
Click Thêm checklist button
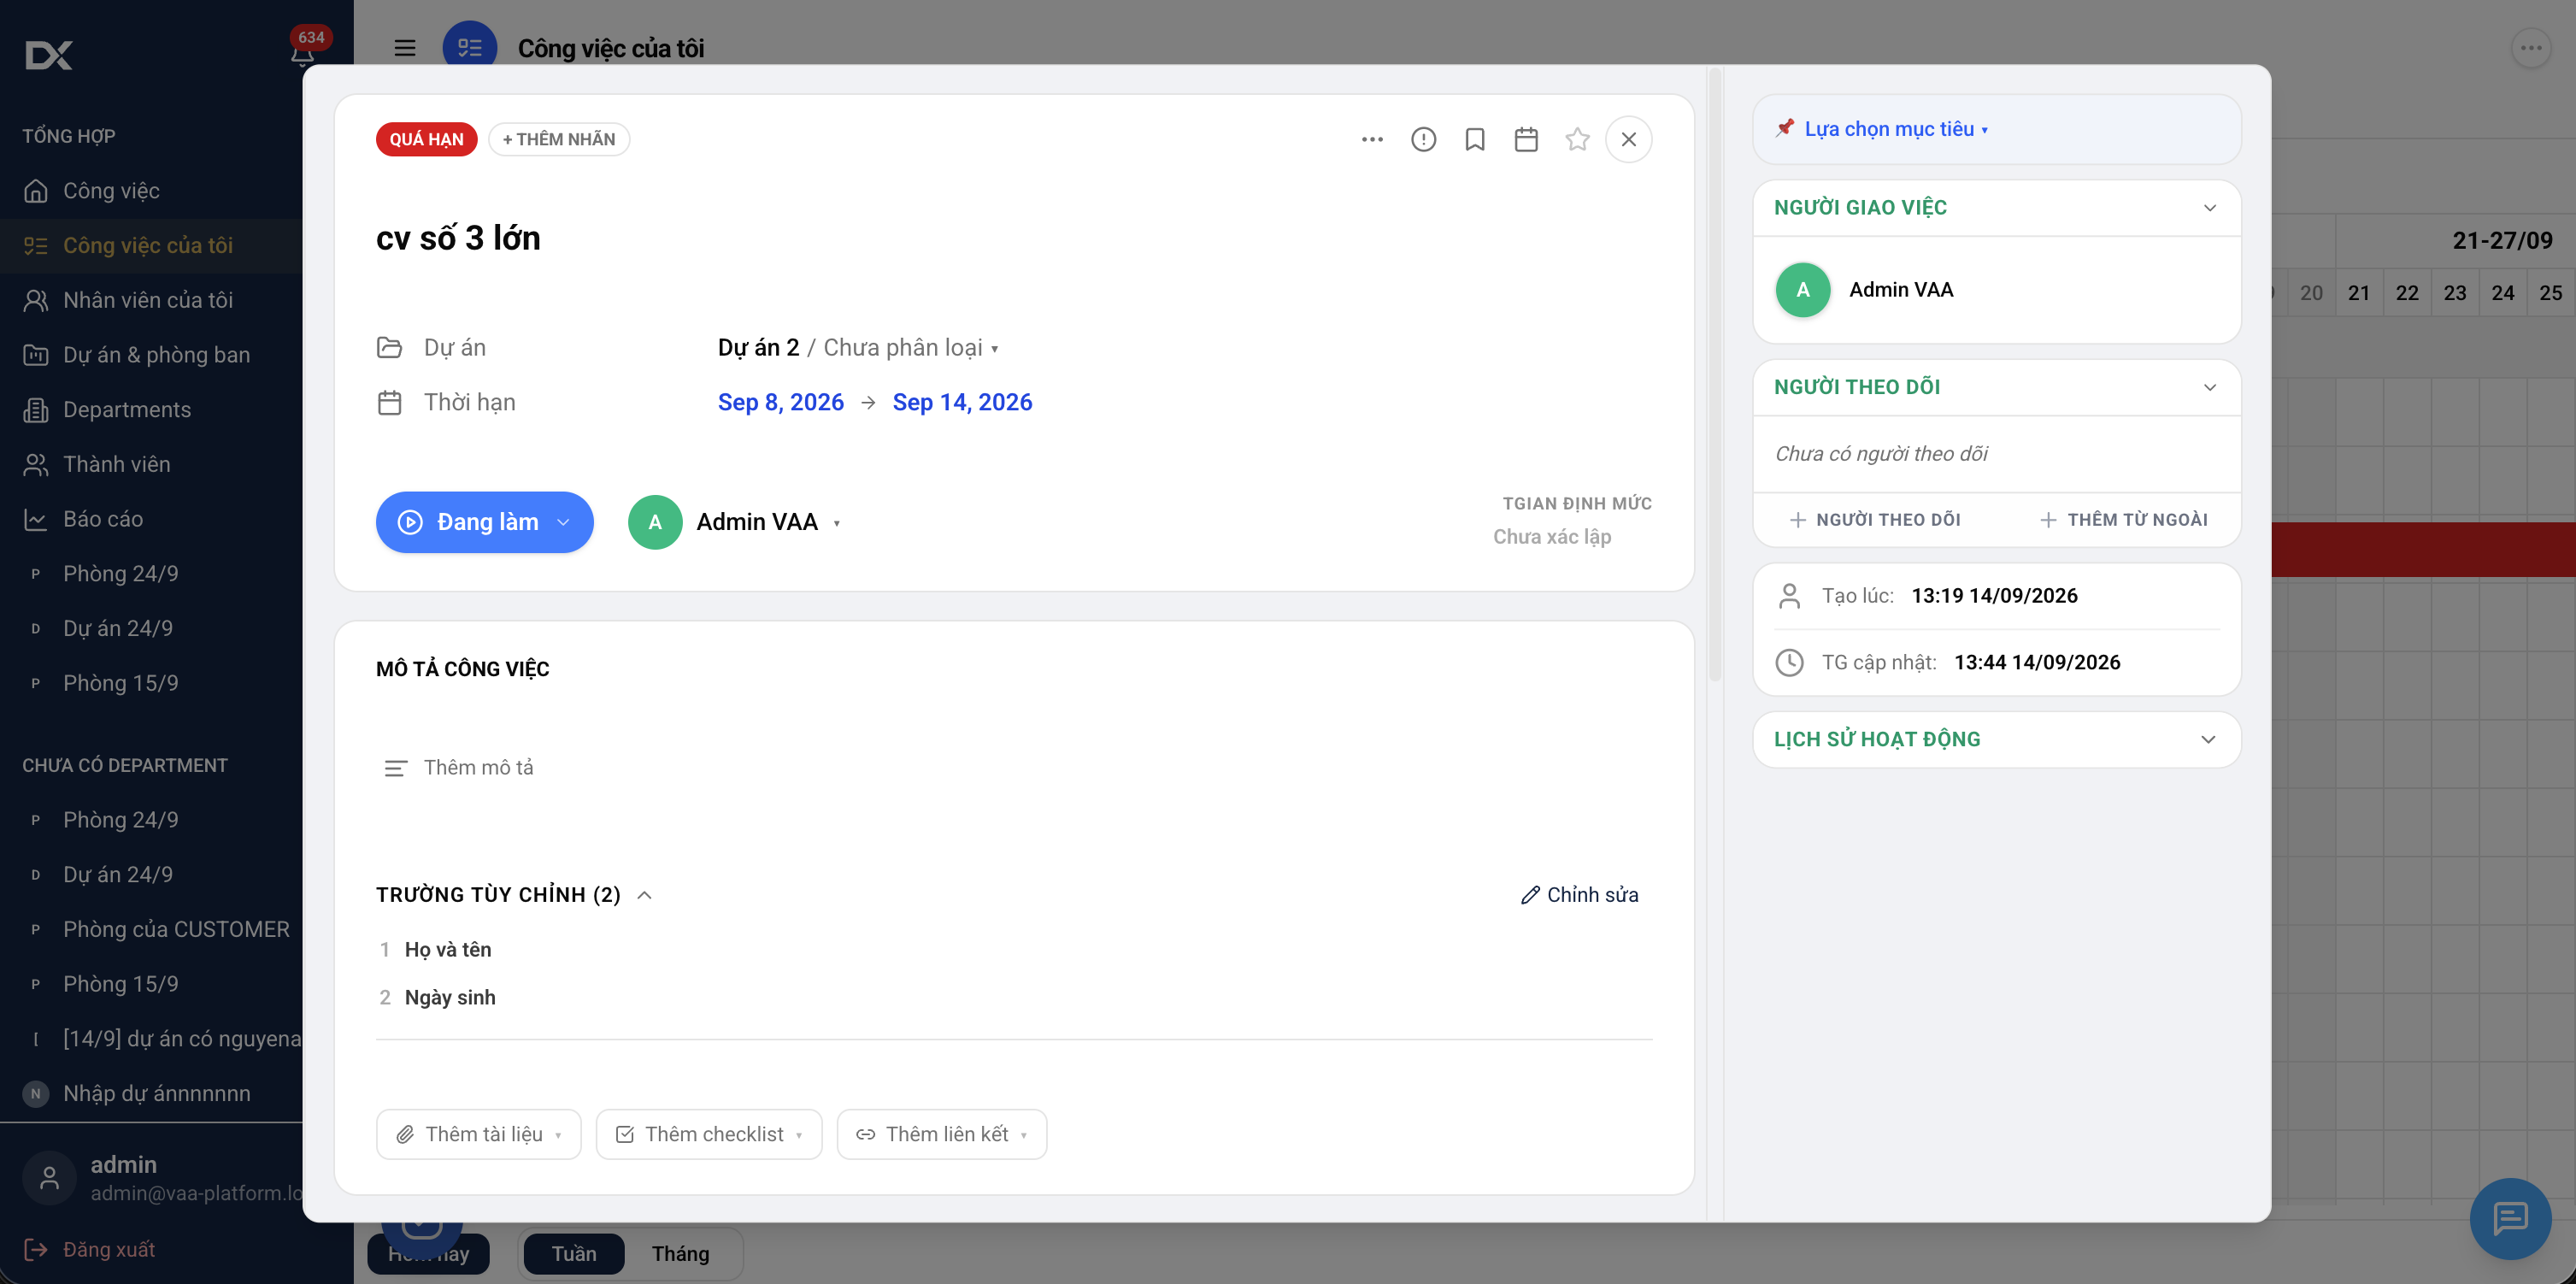[x=708, y=1134]
